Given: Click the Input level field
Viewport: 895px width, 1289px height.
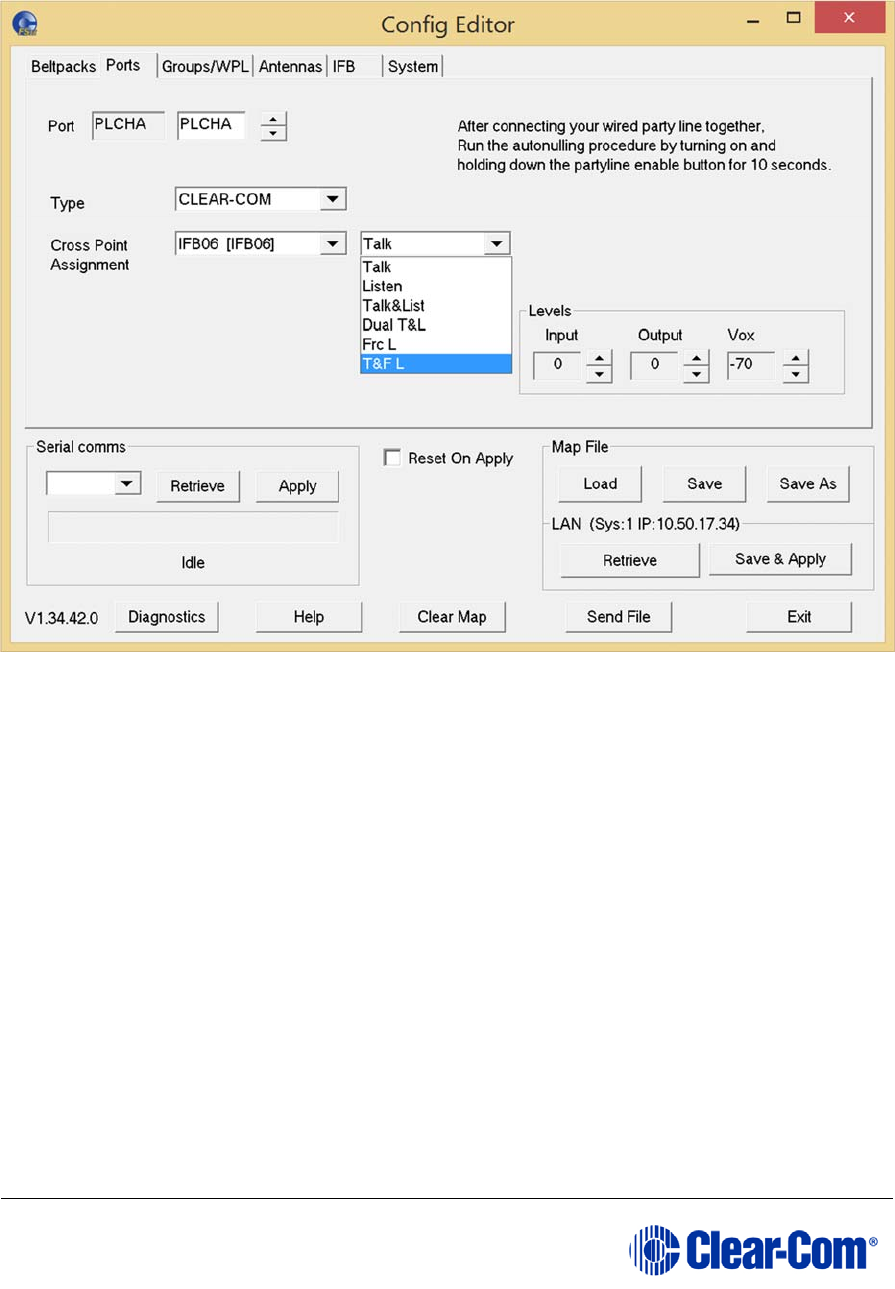Looking at the screenshot, I should tap(558, 366).
